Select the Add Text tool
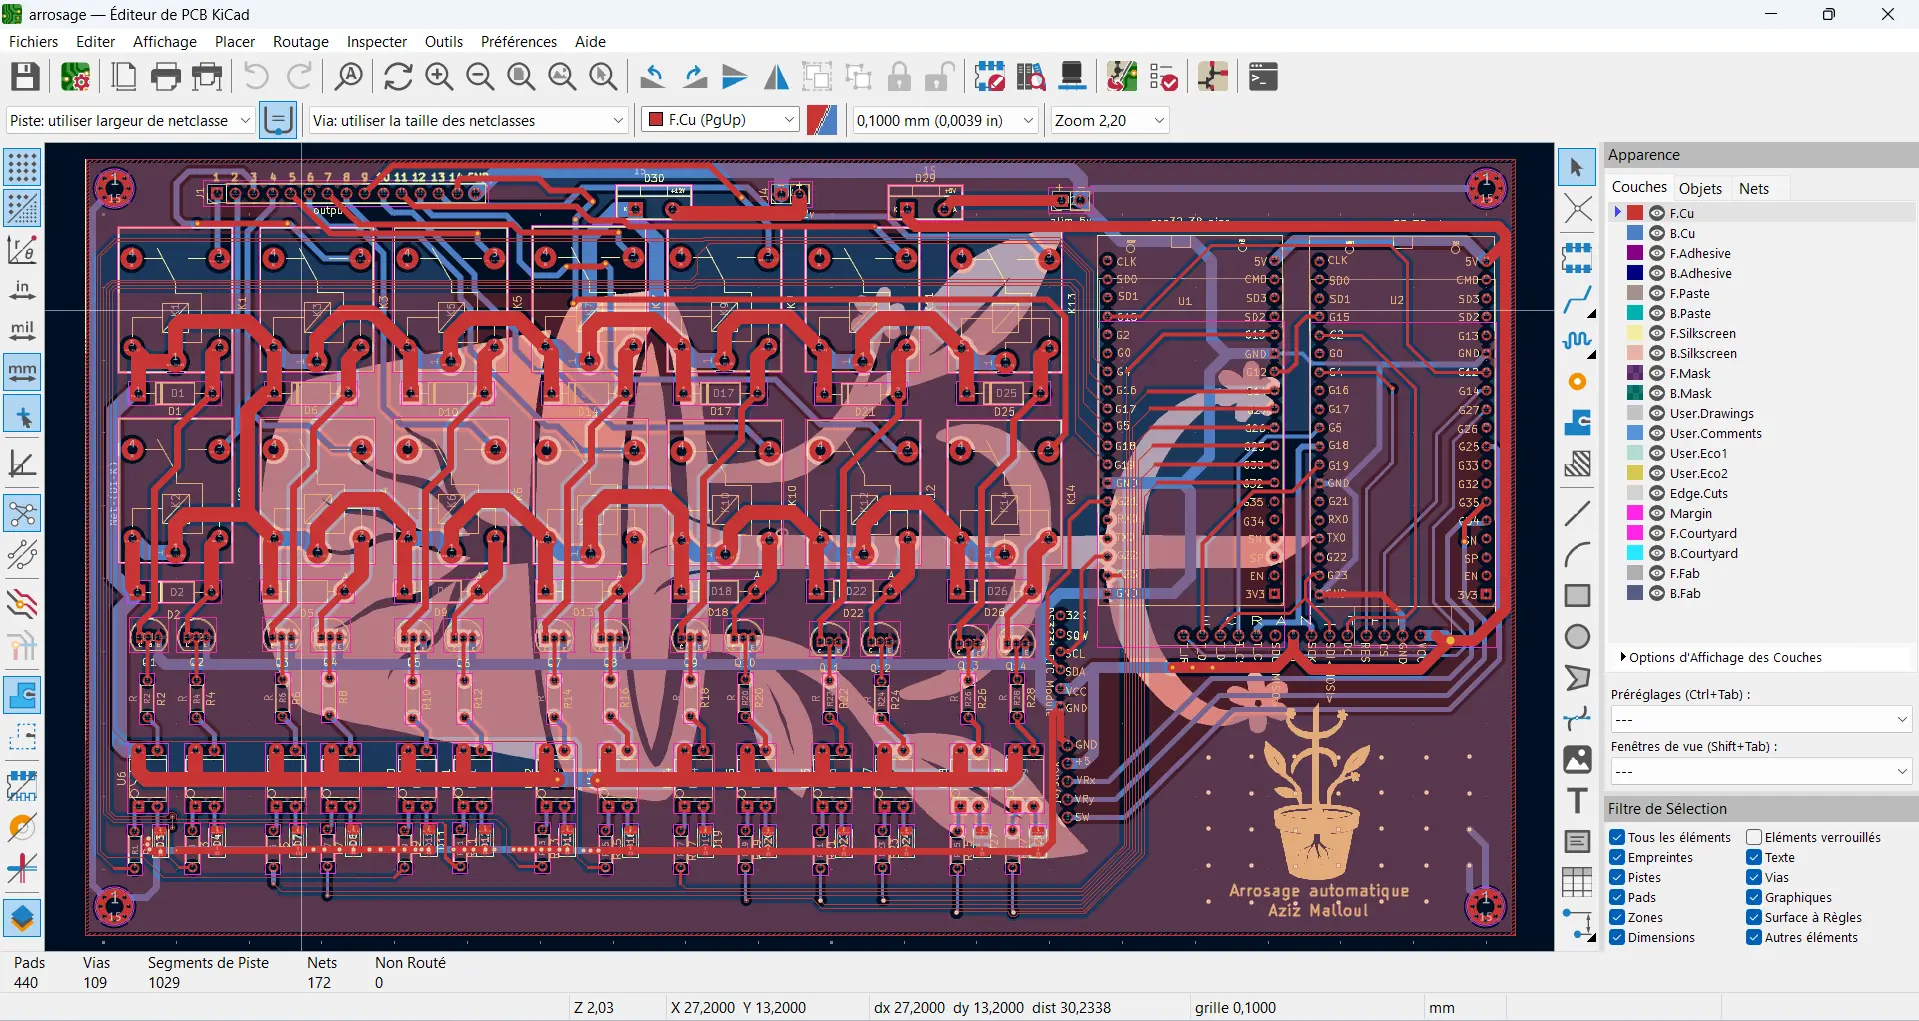1919x1021 pixels. [1578, 800]
